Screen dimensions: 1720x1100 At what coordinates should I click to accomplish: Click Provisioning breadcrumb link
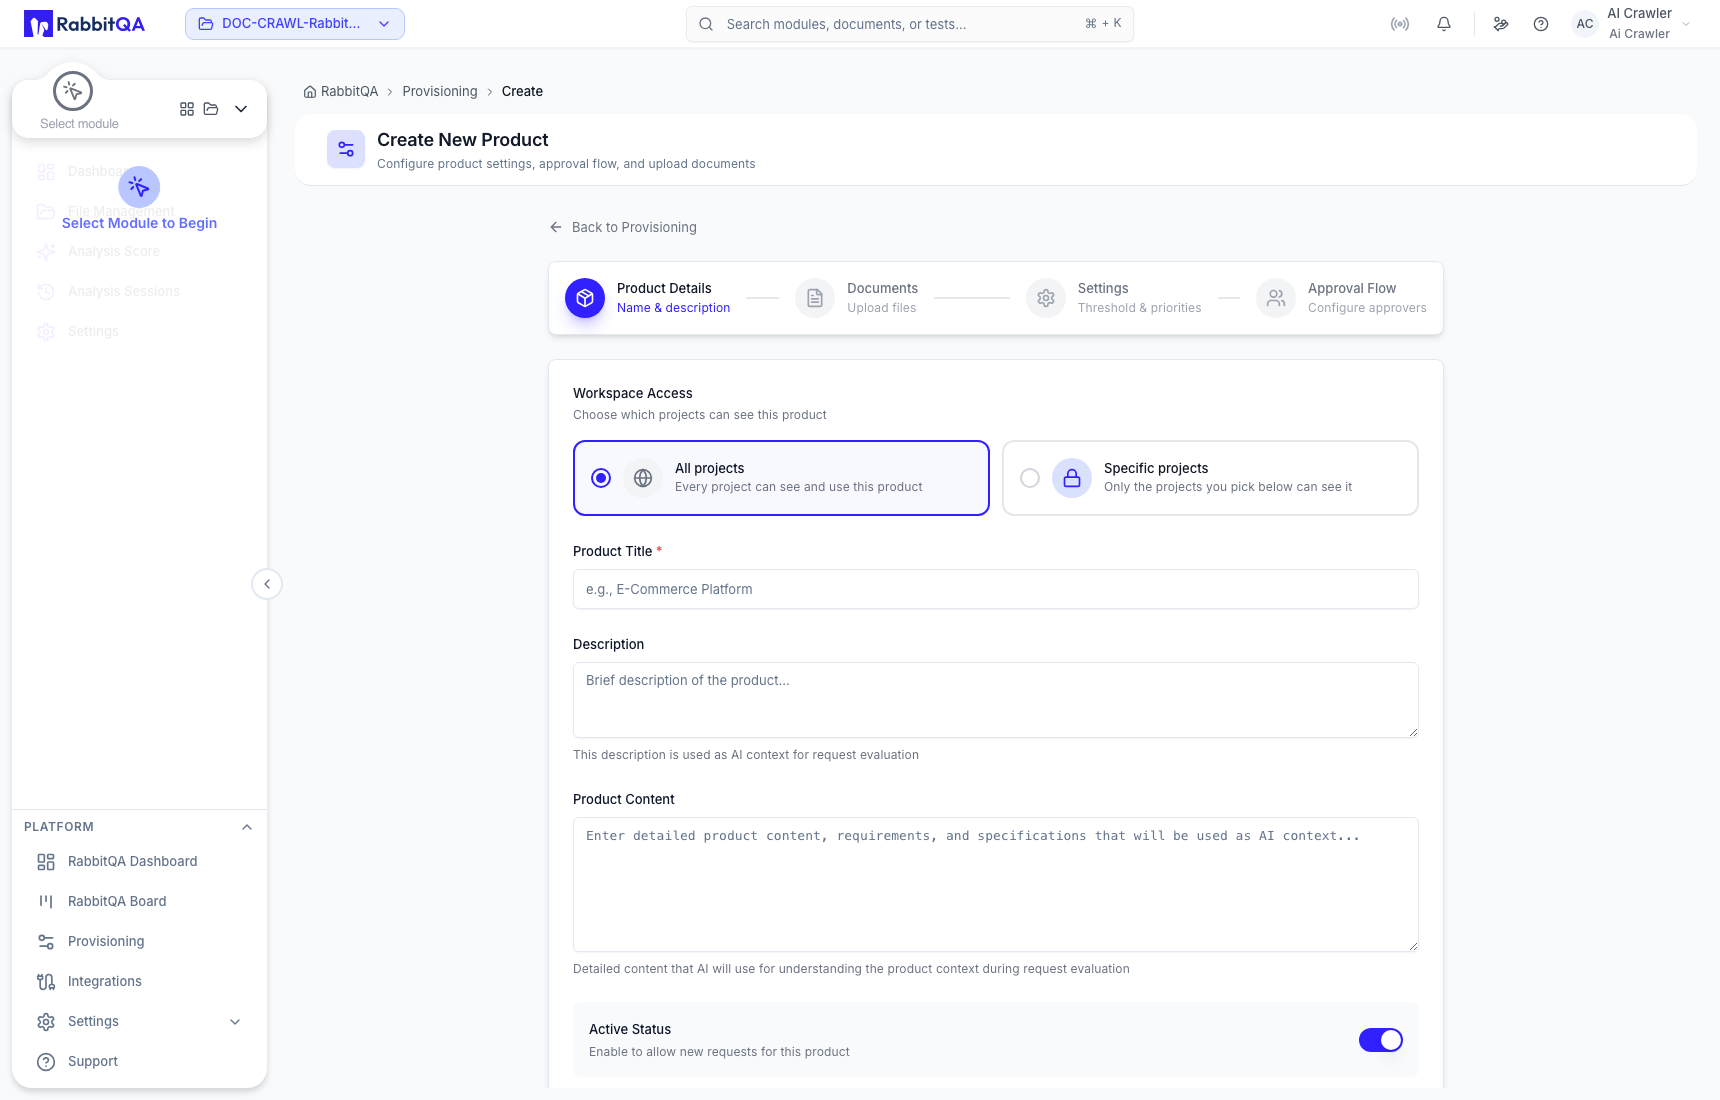pos(440,91)
